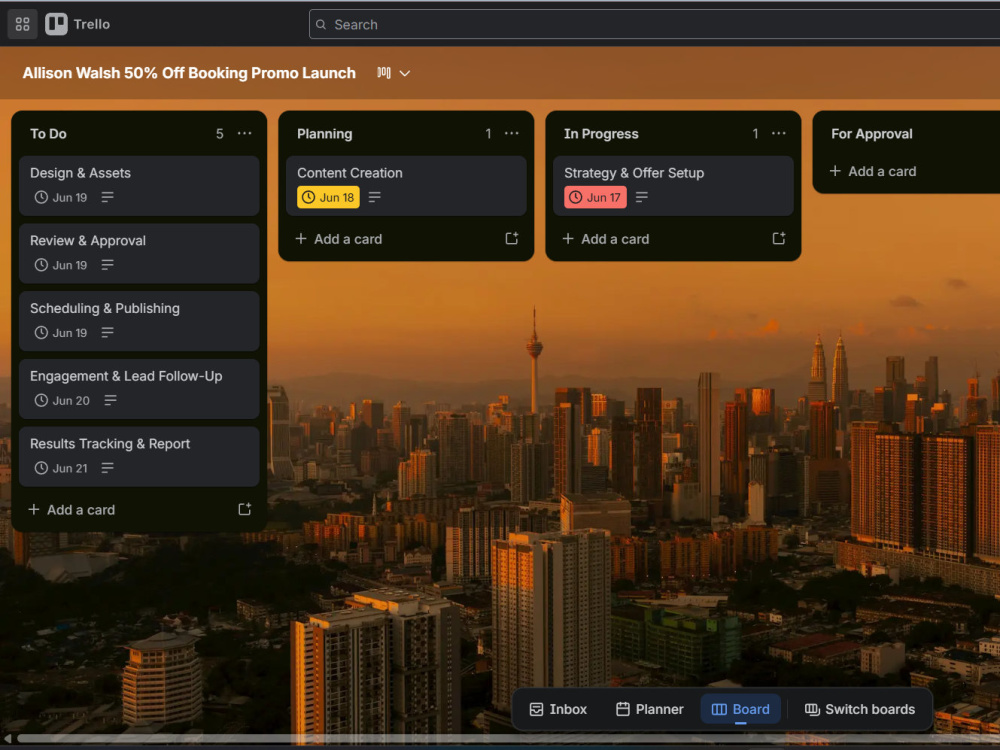
Task: Click description icon on Strategy & Offer Setup card
Action: click(642, 197)
